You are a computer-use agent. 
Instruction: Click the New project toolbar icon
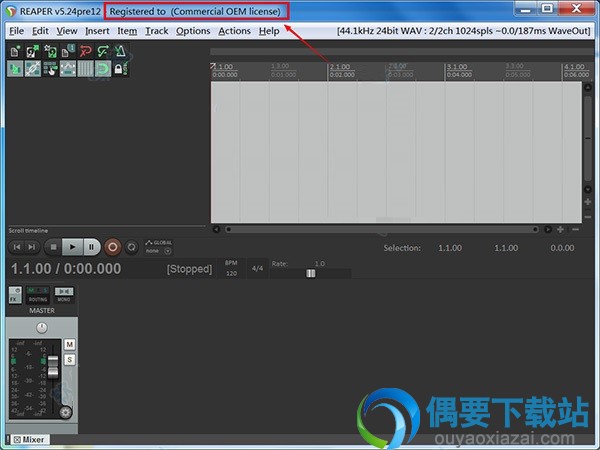[x=15, y=52]
